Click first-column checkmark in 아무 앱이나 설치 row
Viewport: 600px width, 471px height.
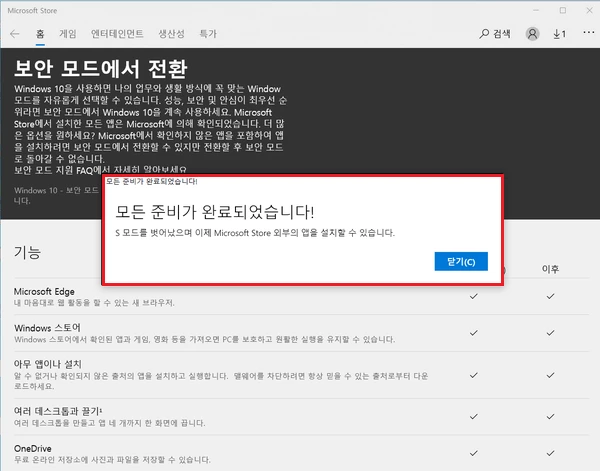click(x=474, y=375)
